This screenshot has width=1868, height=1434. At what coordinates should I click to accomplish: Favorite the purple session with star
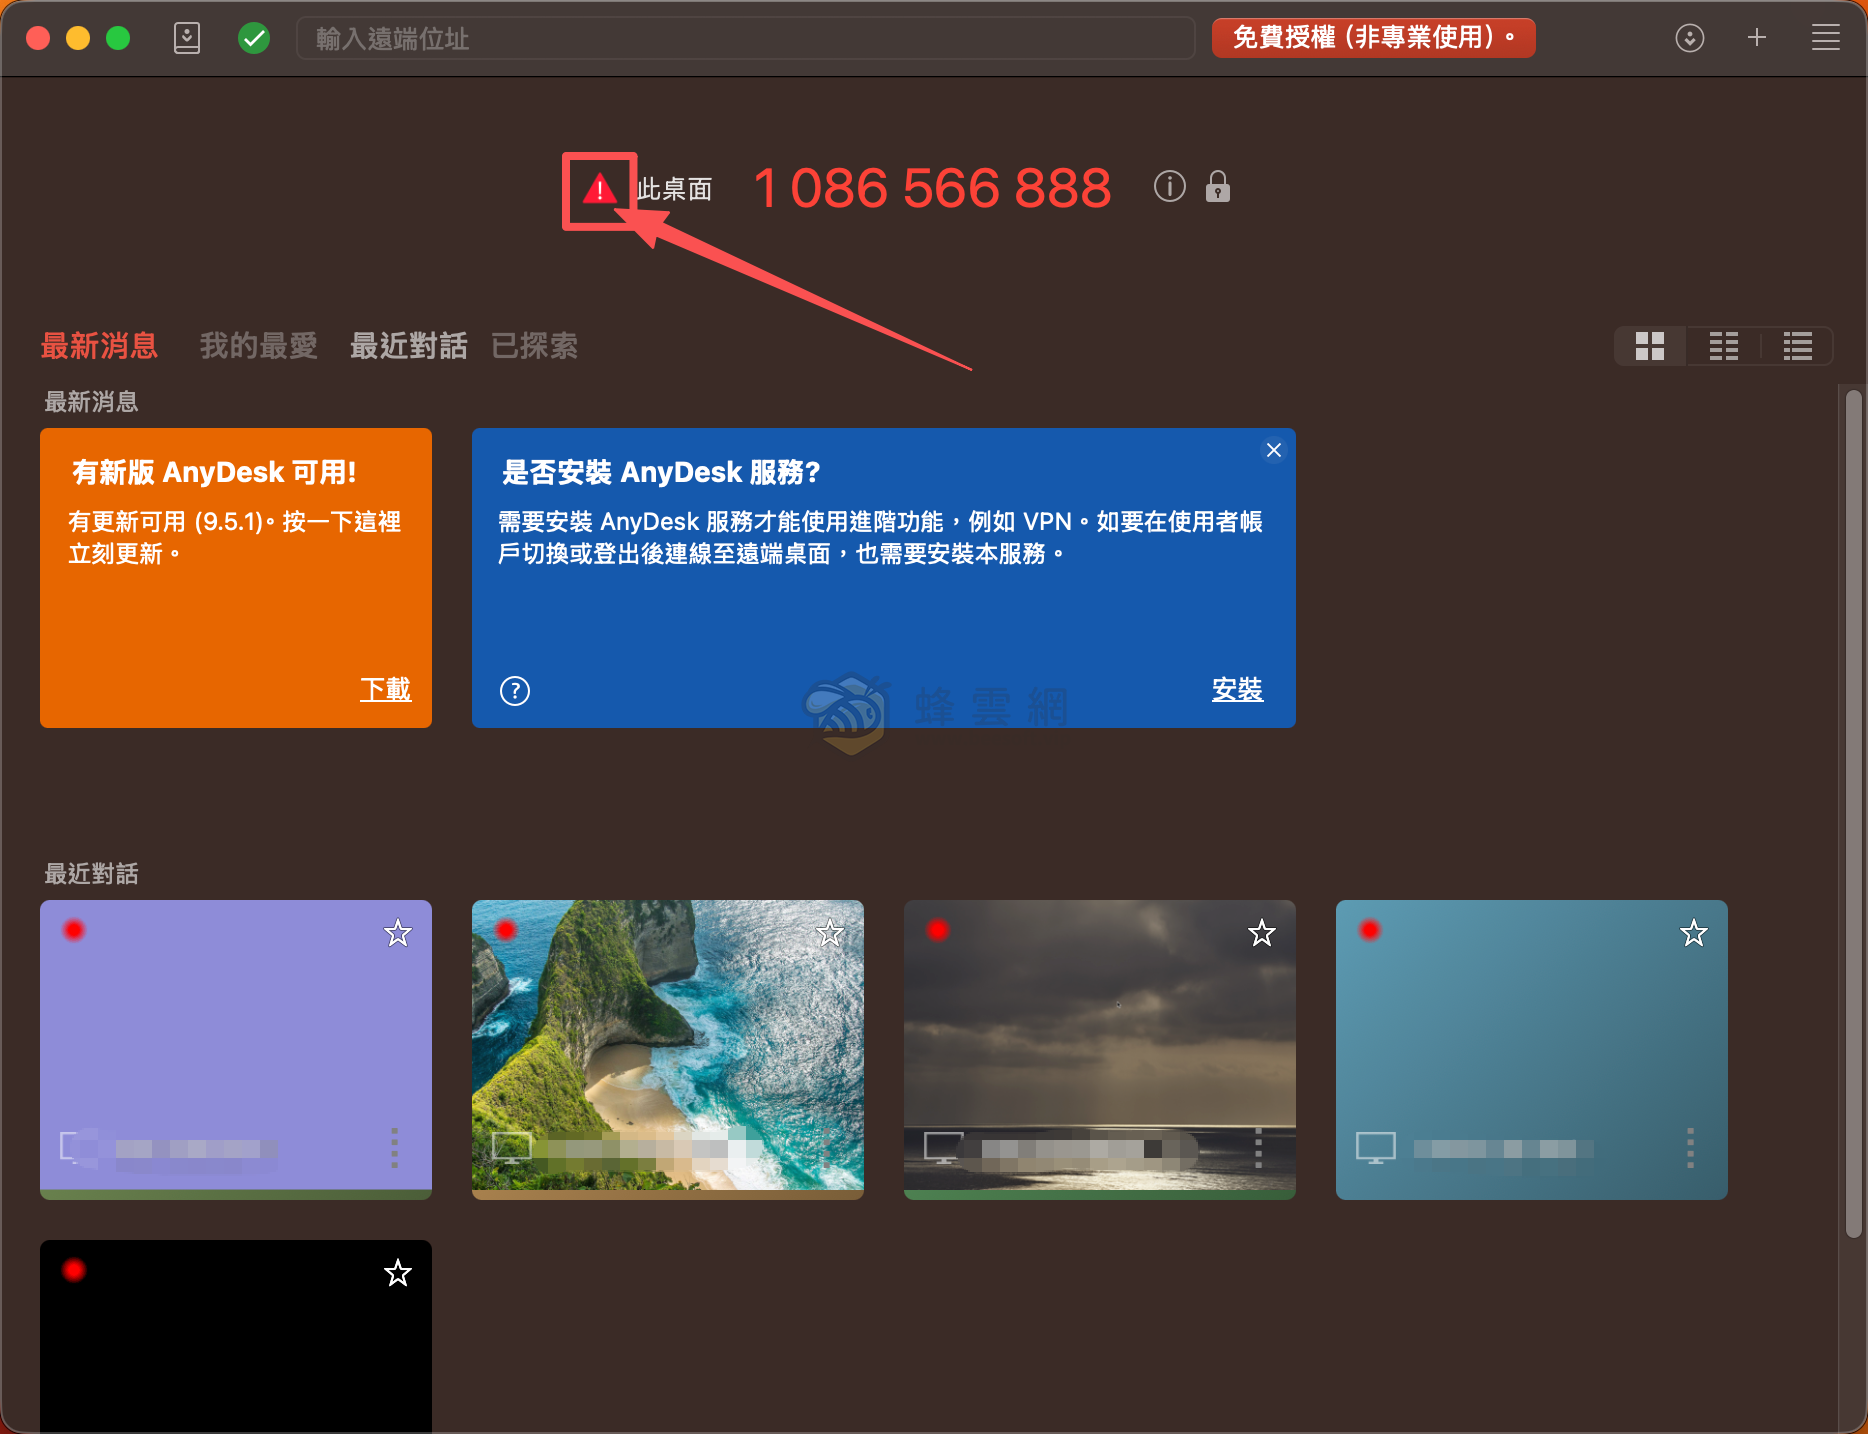(398, 933)
